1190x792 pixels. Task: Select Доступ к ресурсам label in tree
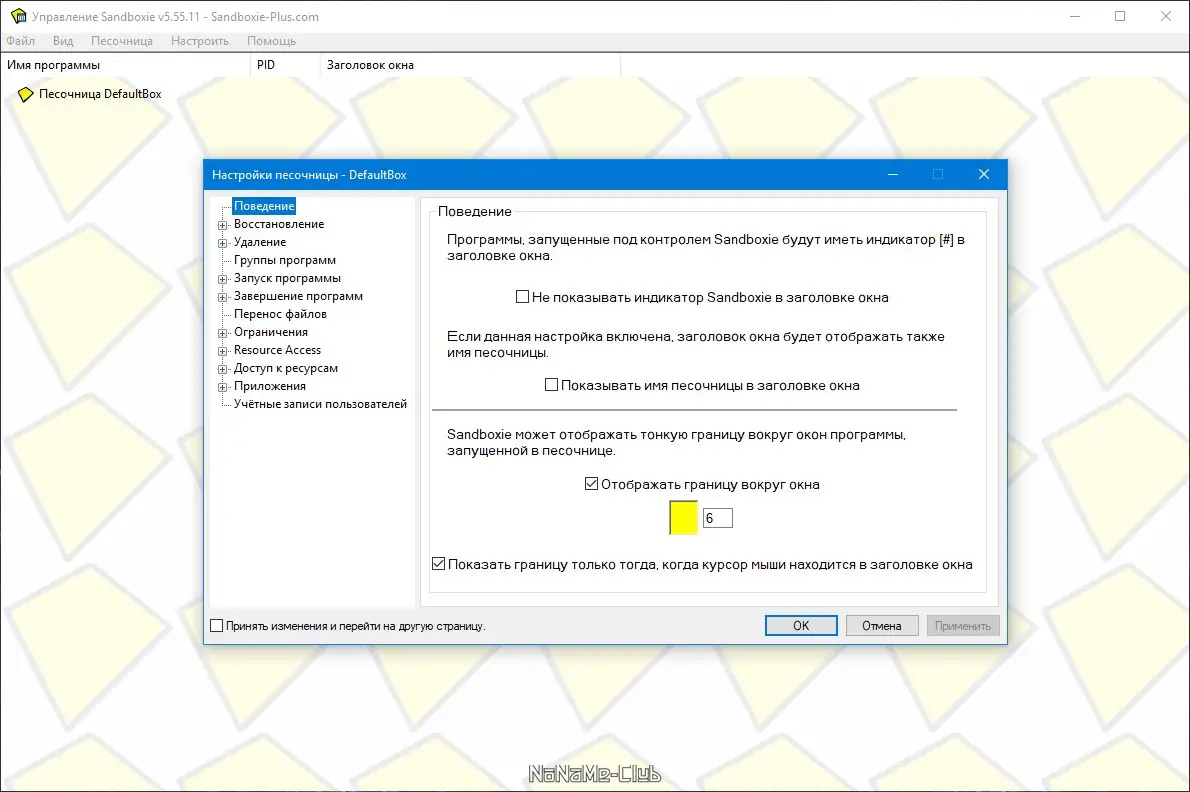285,369
